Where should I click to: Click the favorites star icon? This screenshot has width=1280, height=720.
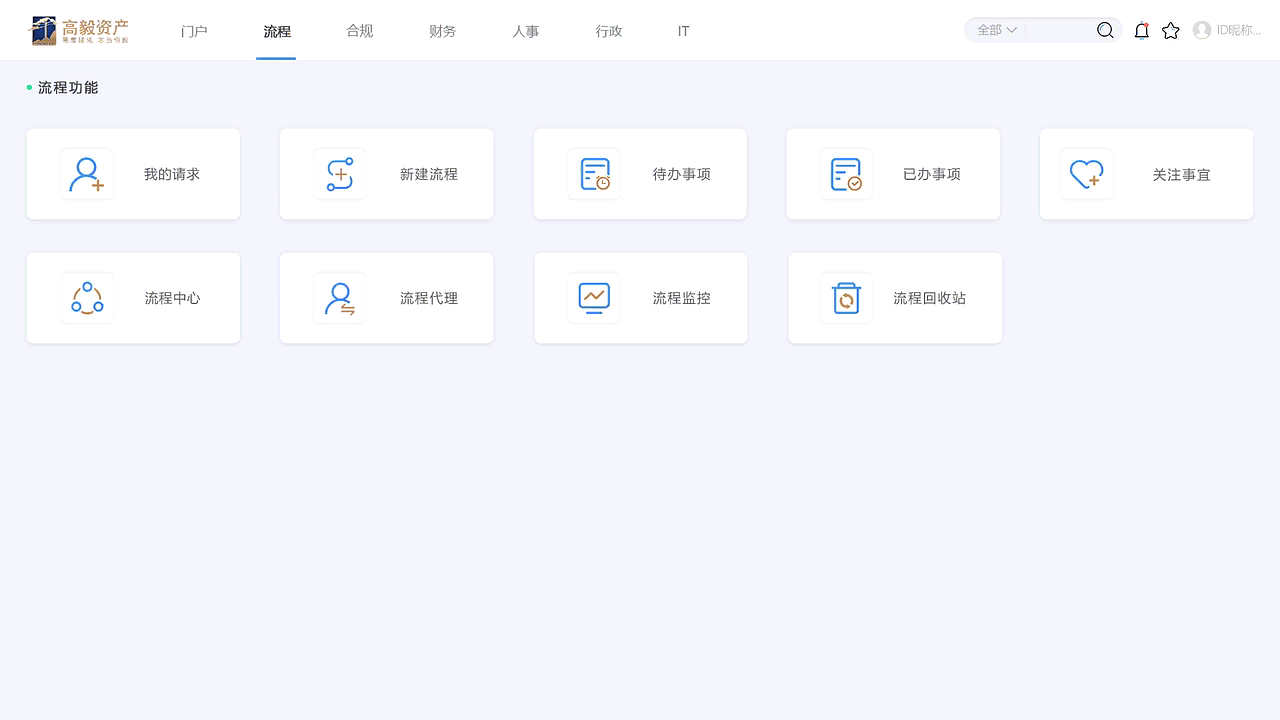click(x=1171, y=30)
